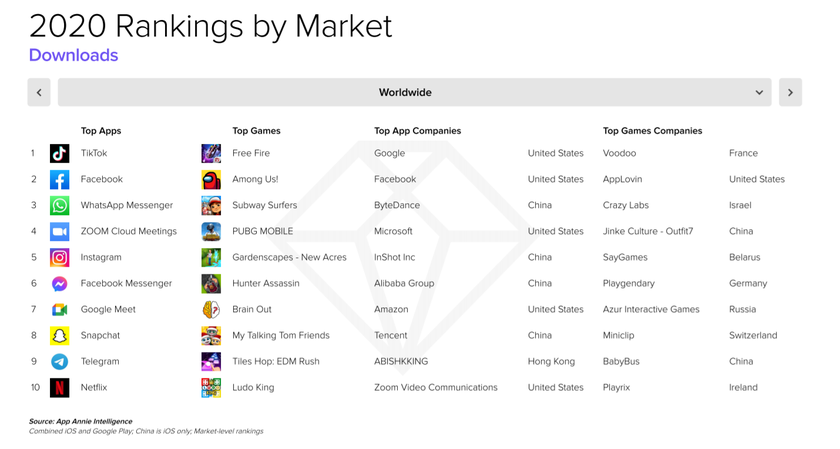Click the Voodoo games company name
Screen dimensions: 840x449
pos(619,154)
